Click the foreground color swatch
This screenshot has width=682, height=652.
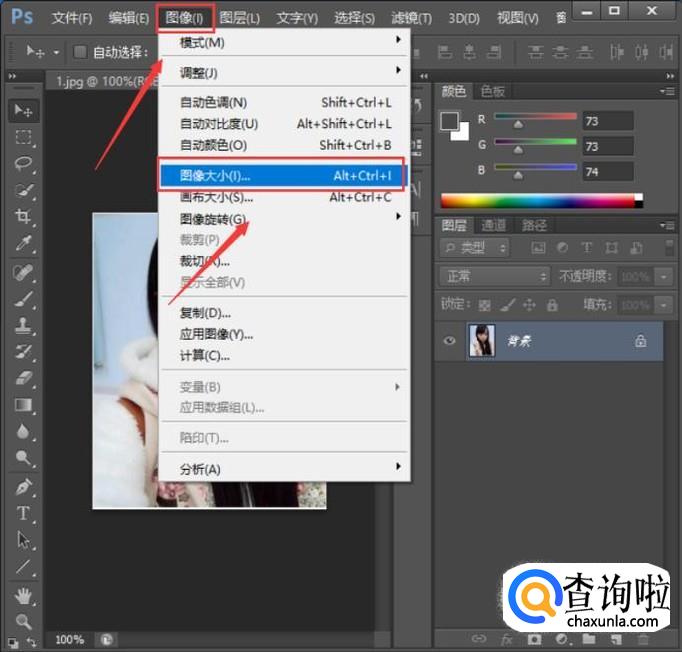click(450, 122)
